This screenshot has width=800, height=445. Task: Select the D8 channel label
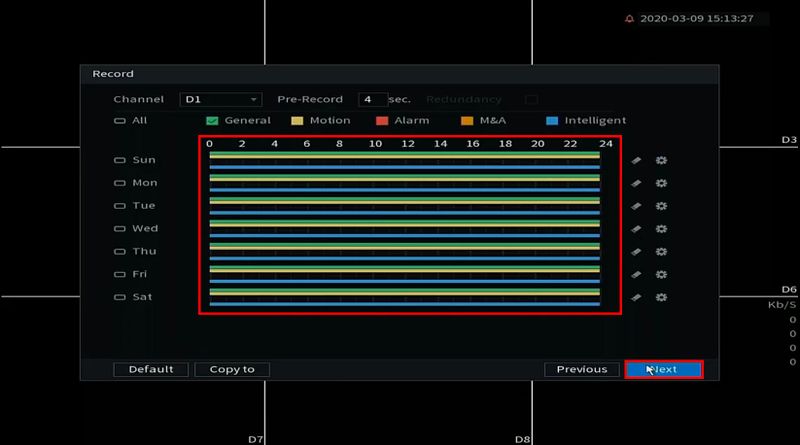coord(522,439)
